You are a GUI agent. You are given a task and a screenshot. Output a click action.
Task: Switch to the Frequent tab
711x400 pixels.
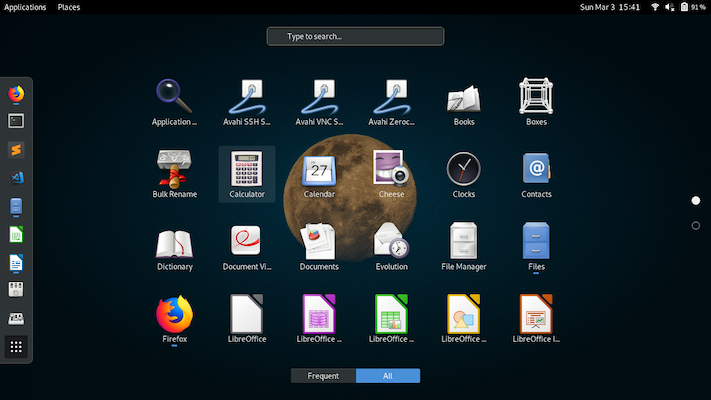[x=323, y=376]
